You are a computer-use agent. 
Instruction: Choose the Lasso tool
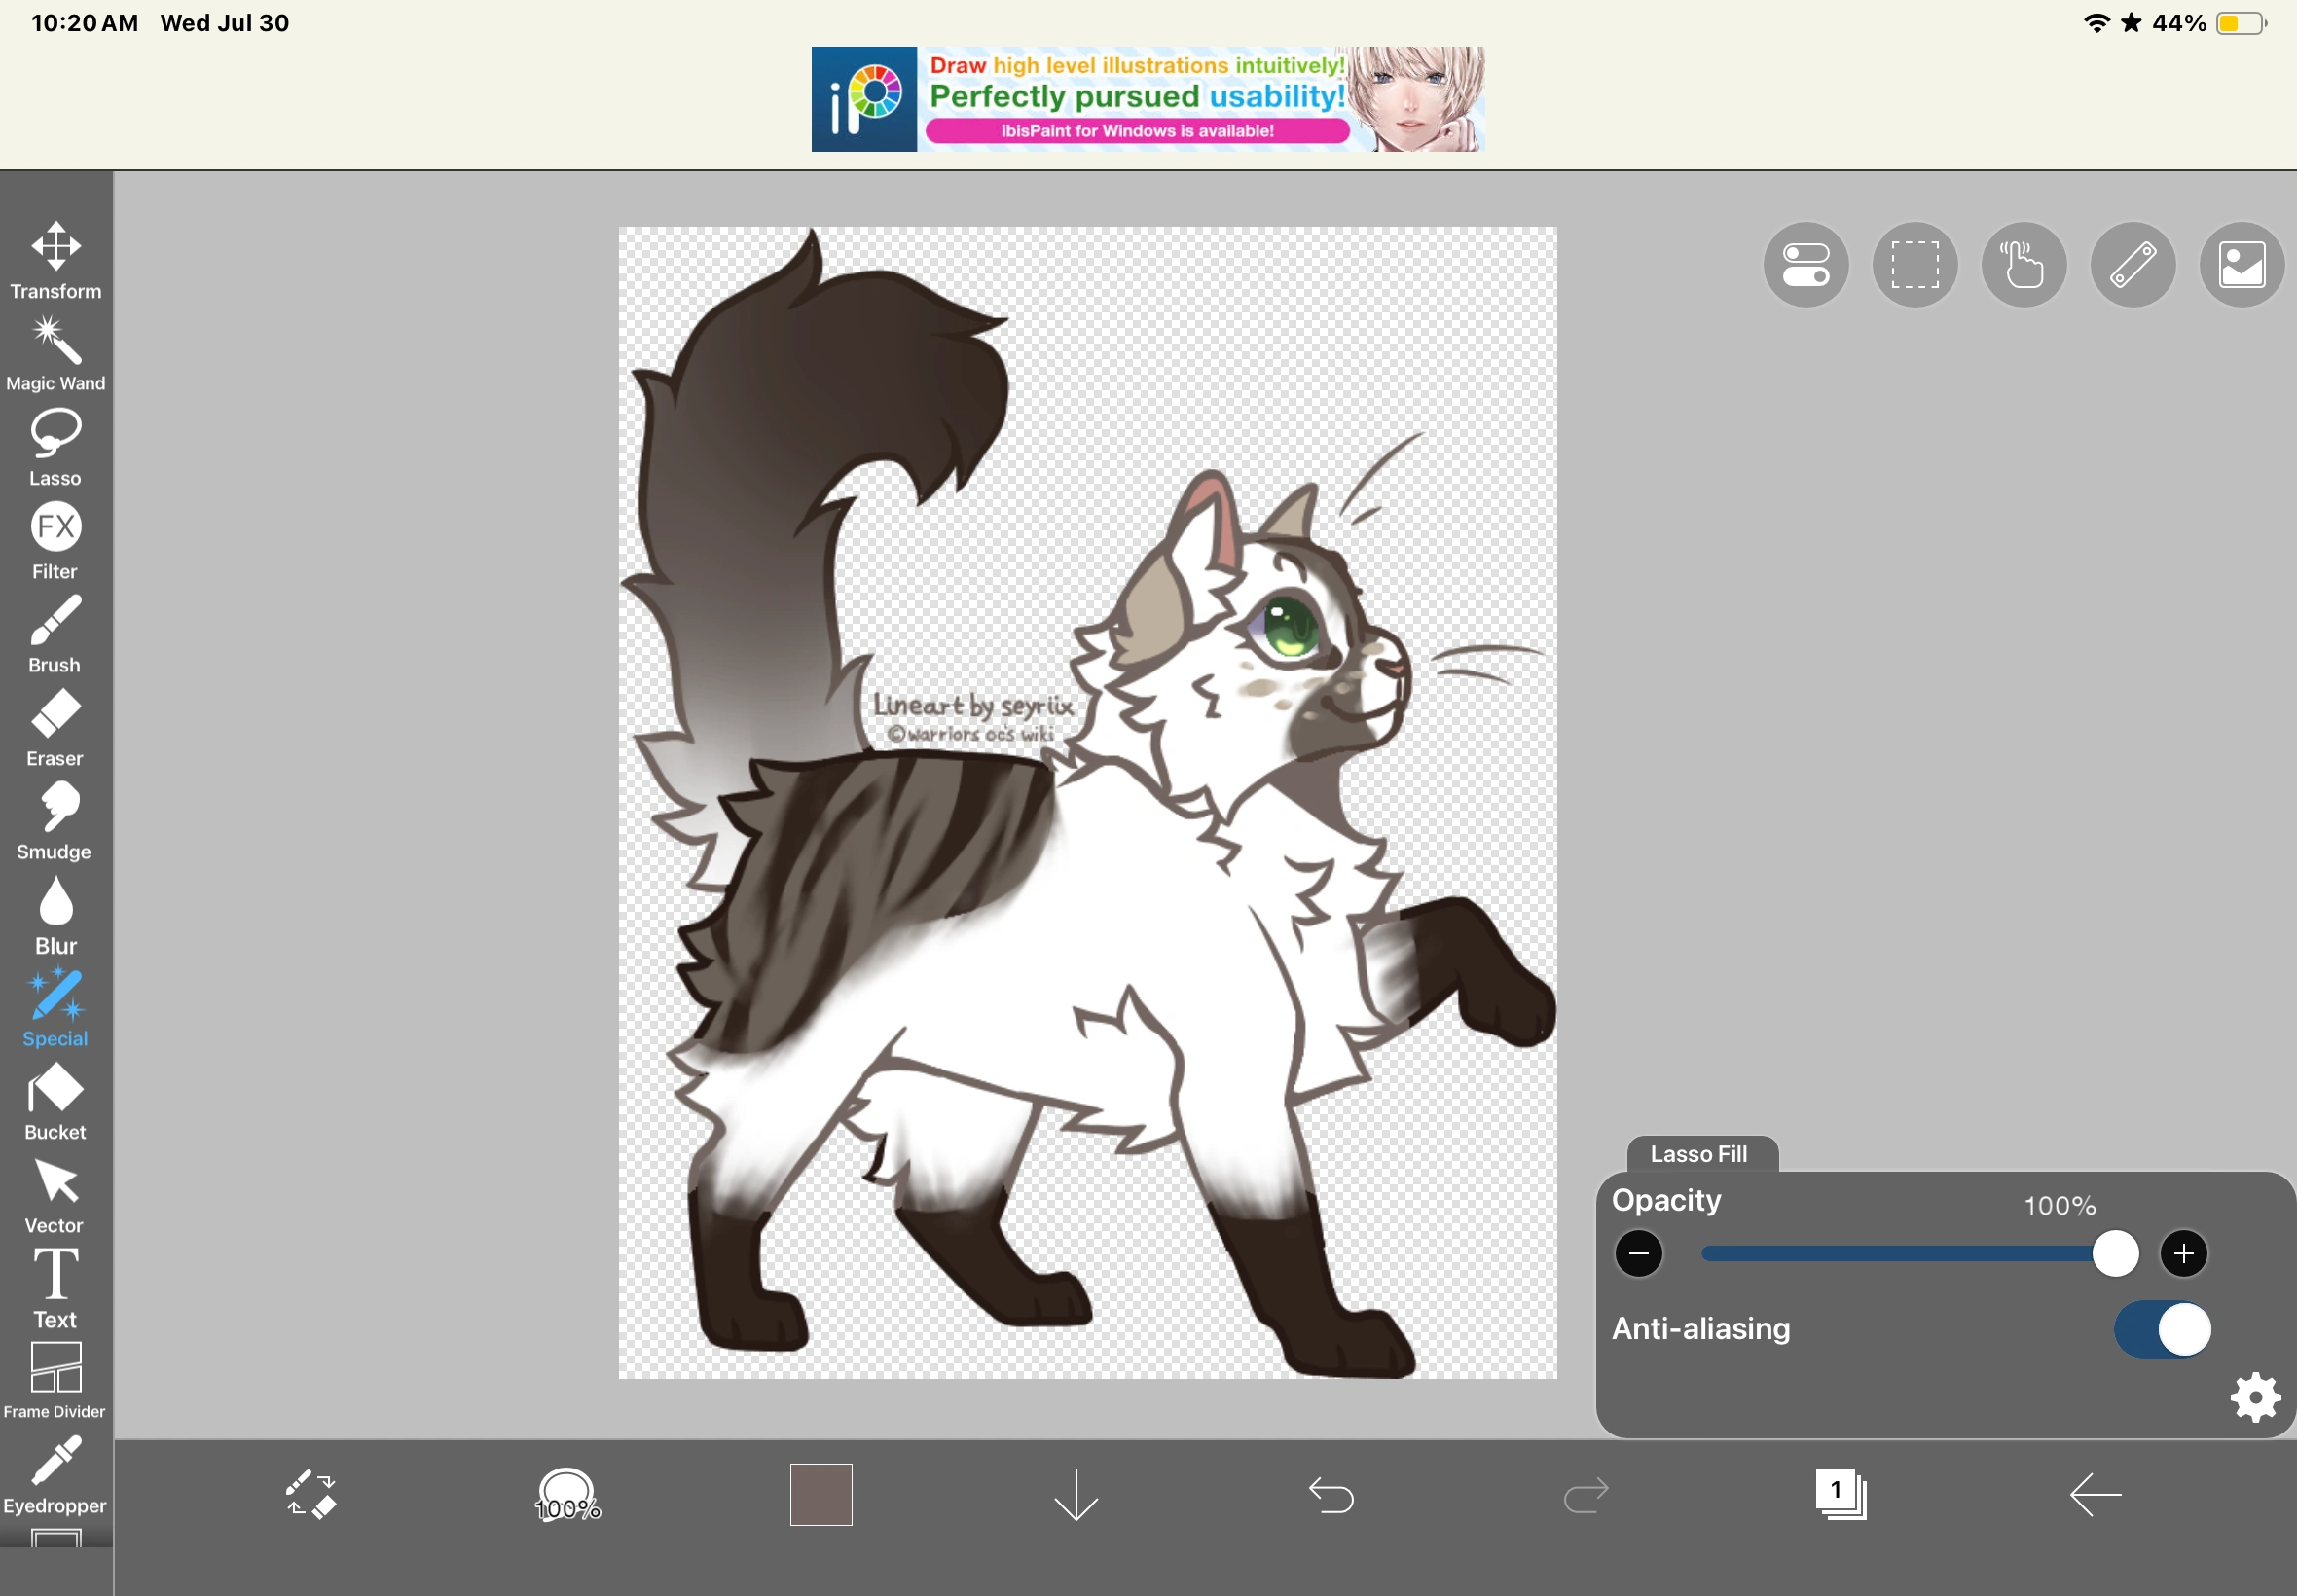coord(56,446)
